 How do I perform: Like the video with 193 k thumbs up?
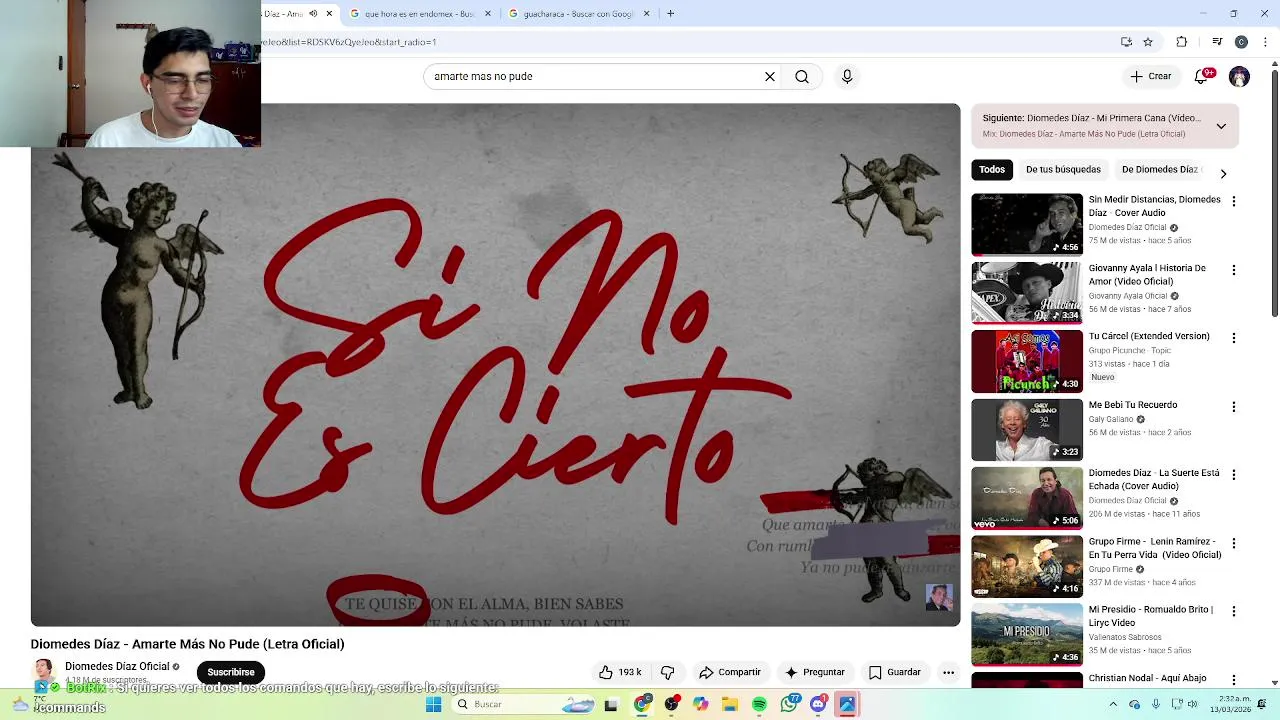tap(620, 672)
